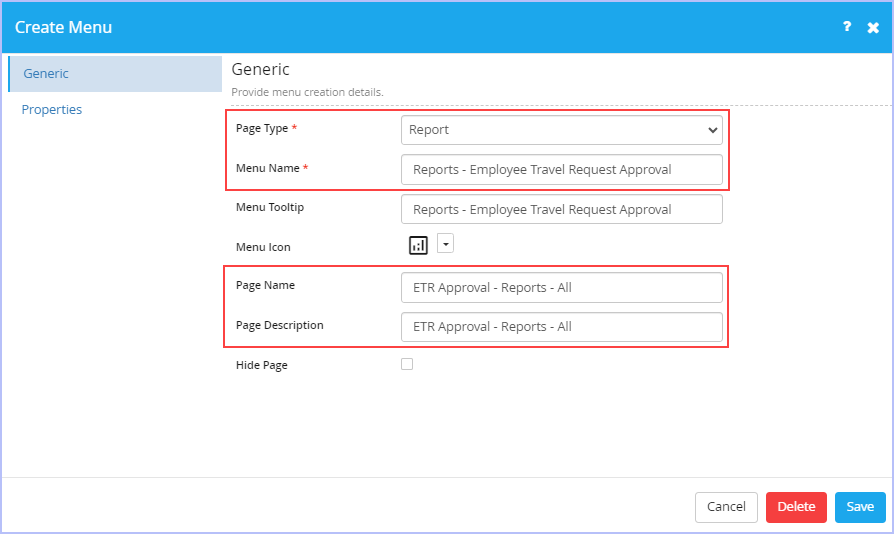Open the help question mark icon

[847, 27]
